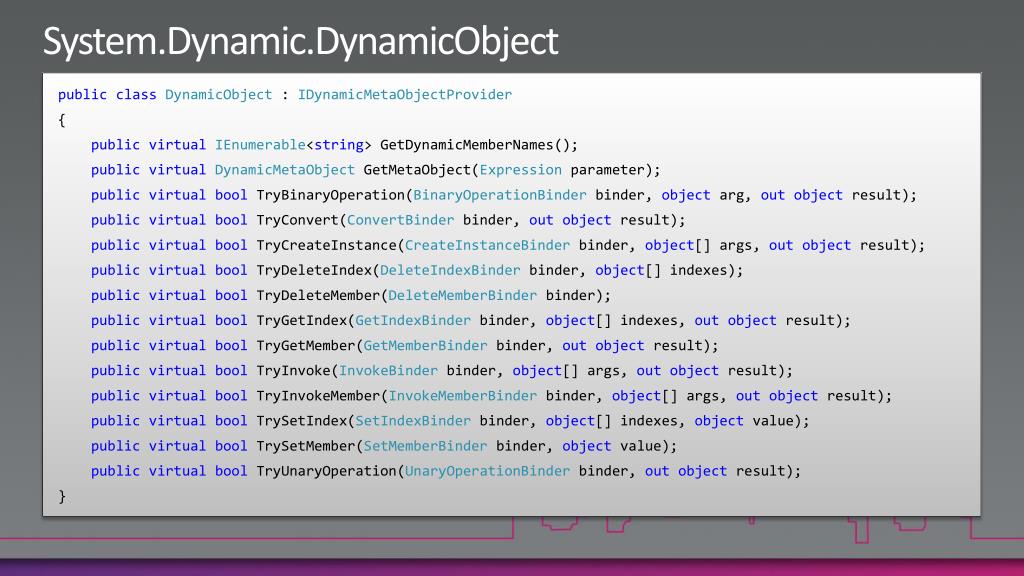This screenshot has height=576, width=1024.
Task: Select the DeleteIndexBinder type
Action: click(450, 270)
